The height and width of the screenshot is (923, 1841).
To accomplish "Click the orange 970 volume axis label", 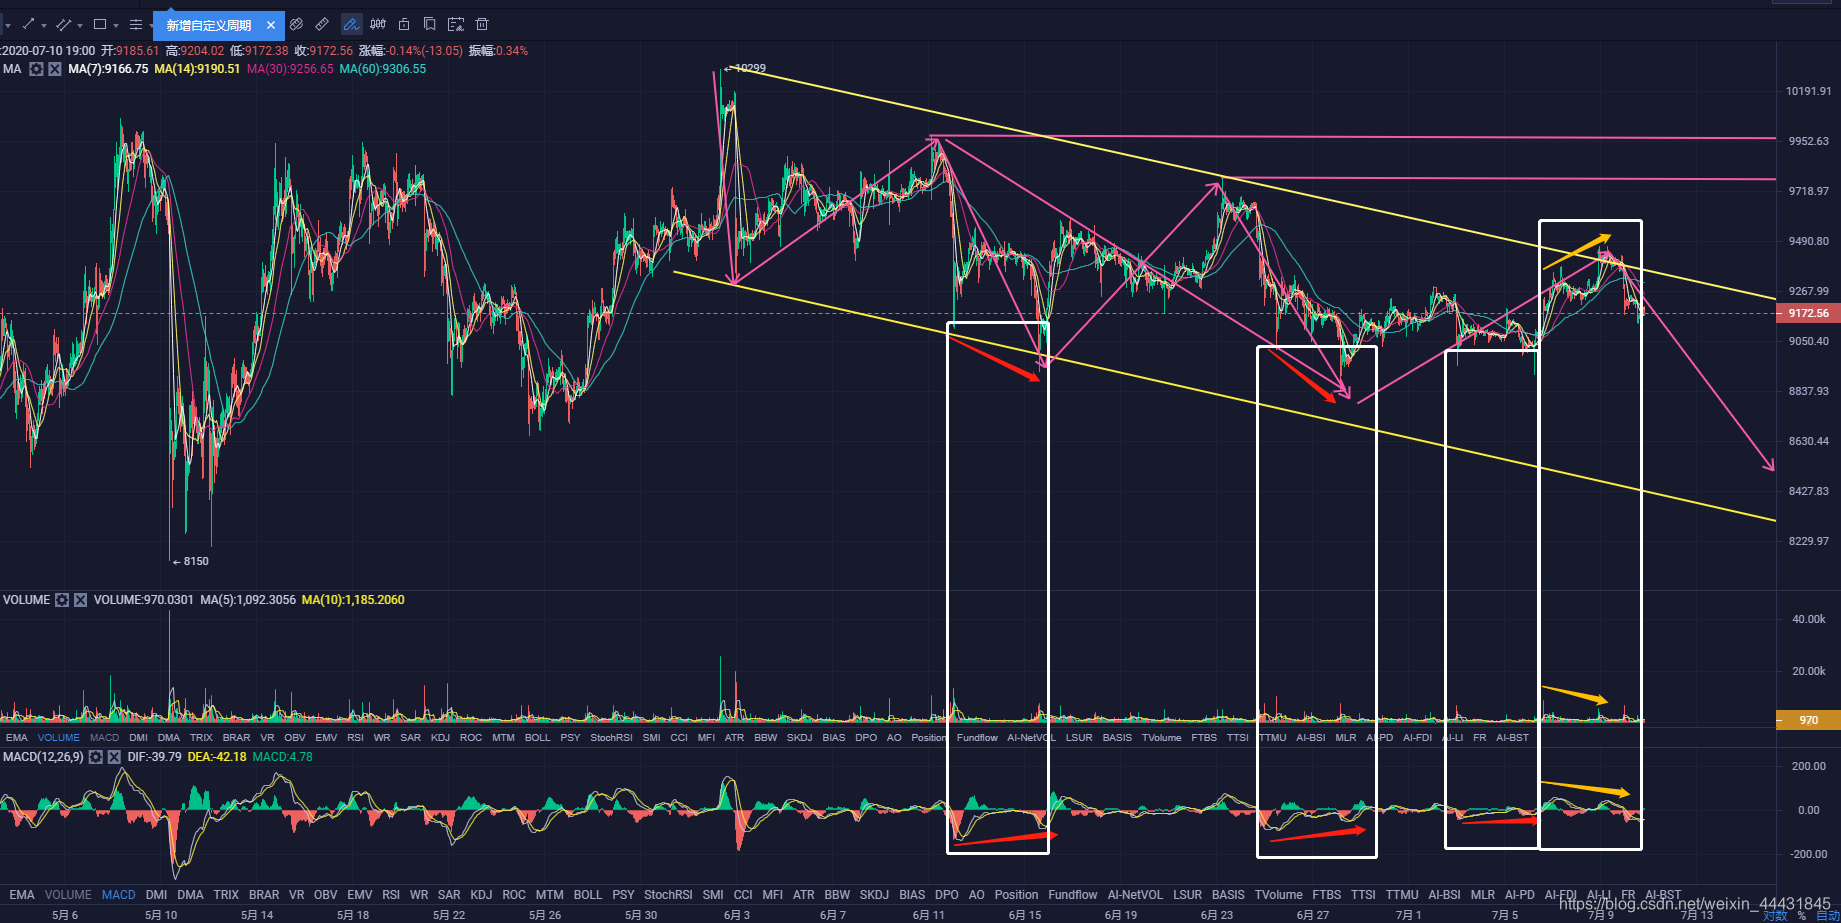I will pos(1808,720).
